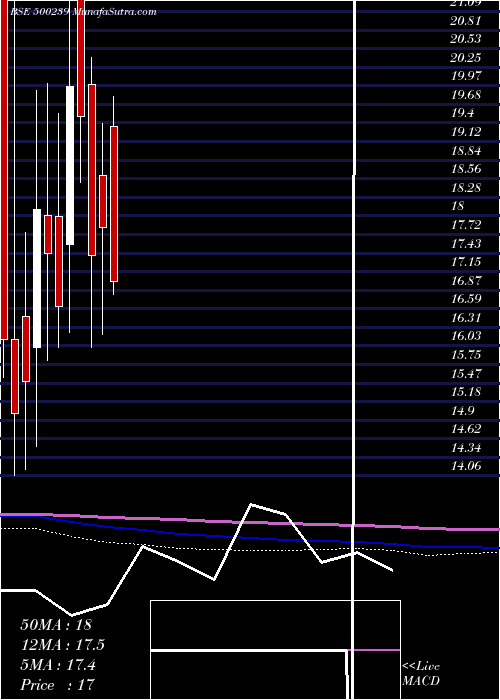Click the 12MA : 17.5 indicator text

(x=62, y=645)
